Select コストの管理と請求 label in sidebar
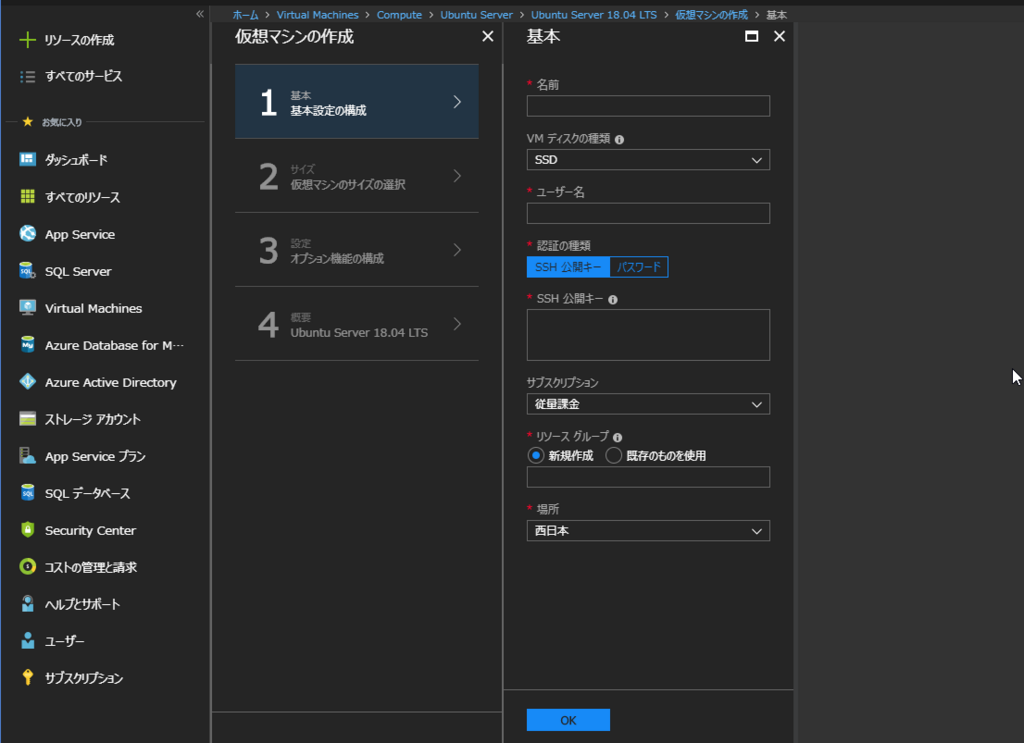This screenshot has height=743, width=1024. (90, 567)
